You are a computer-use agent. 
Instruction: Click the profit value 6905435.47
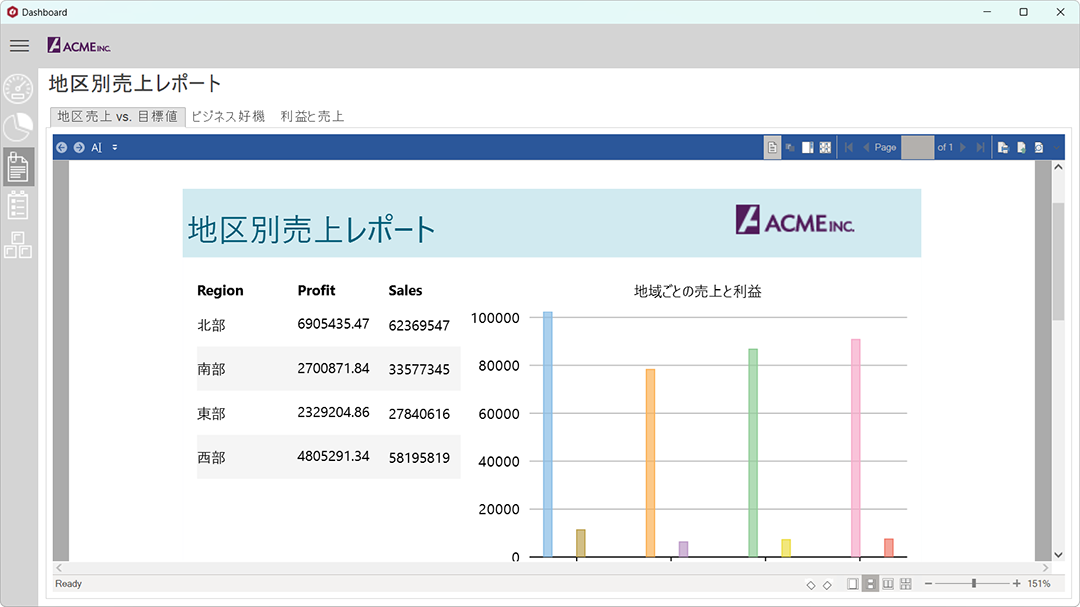(333, 324)
